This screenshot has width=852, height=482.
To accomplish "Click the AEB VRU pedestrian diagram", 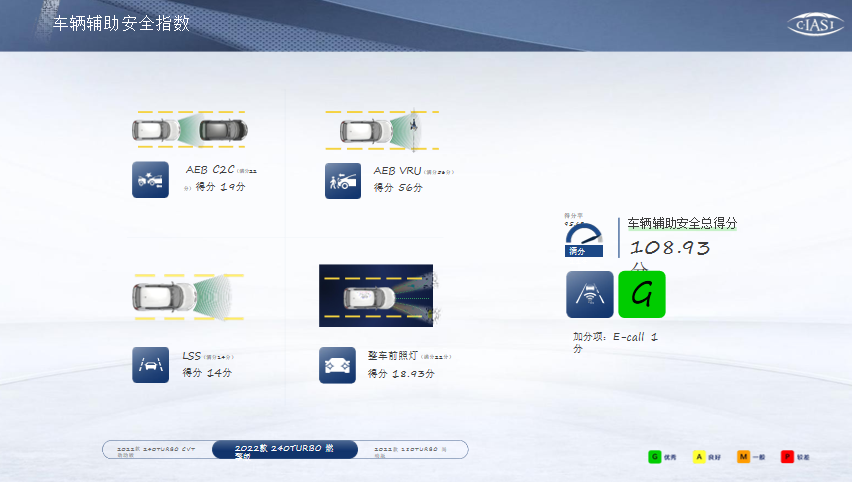I will pos(382,130).
